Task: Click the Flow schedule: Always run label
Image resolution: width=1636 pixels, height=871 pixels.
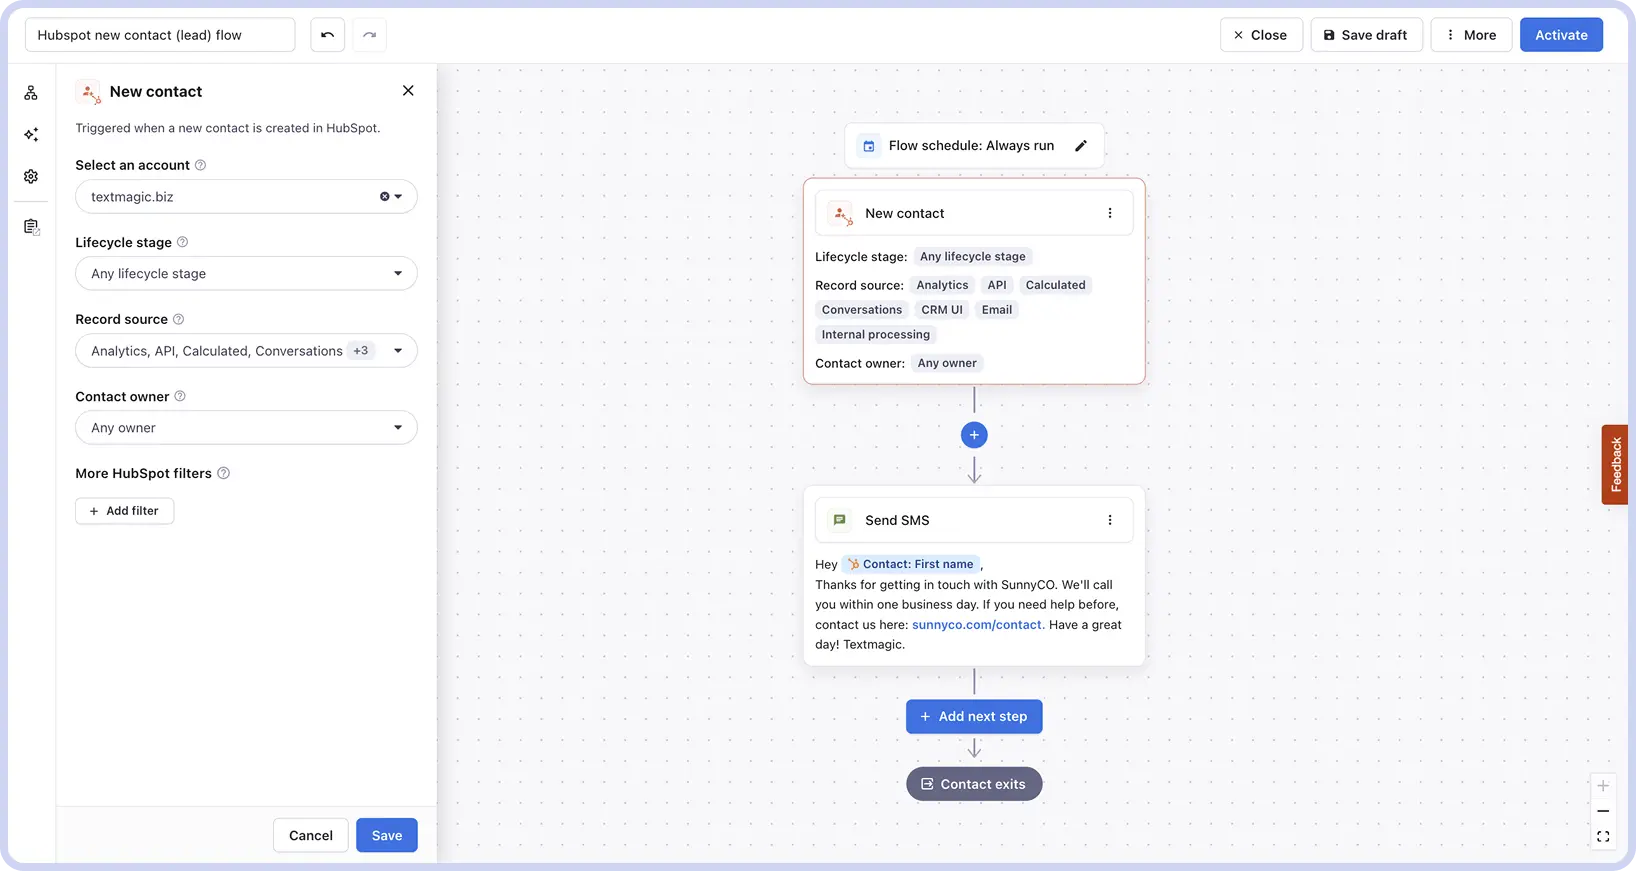Action: pyautogui.click(x=971, y=146)
